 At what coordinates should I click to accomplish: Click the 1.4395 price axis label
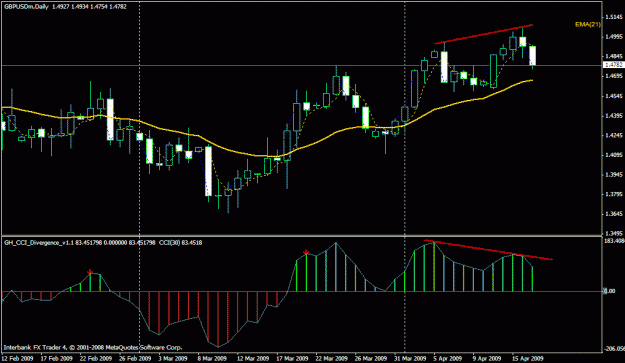(x=614, y=116)
